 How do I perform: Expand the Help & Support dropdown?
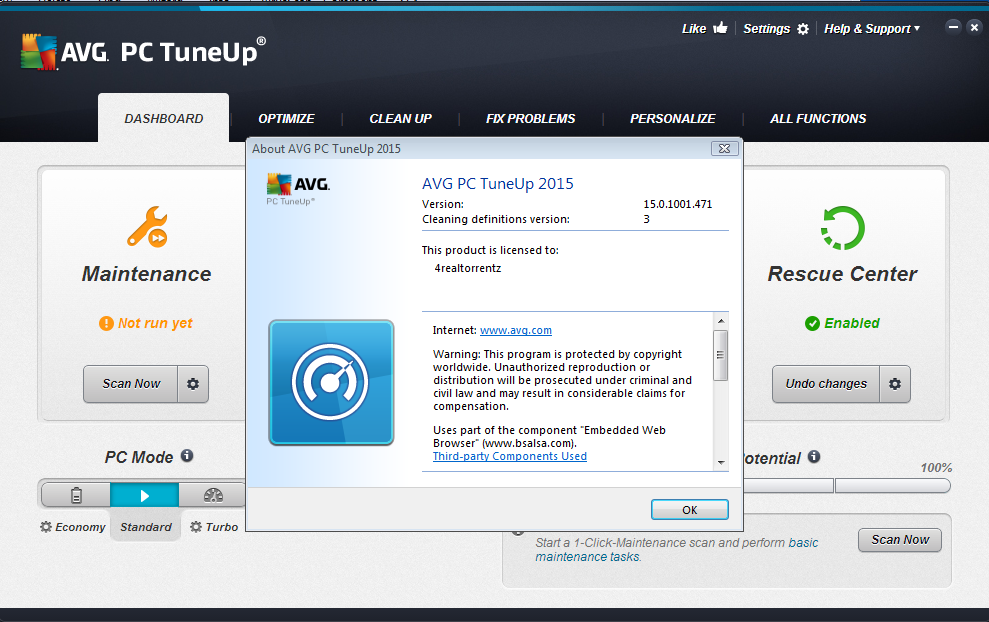click(x=872, y=29)
